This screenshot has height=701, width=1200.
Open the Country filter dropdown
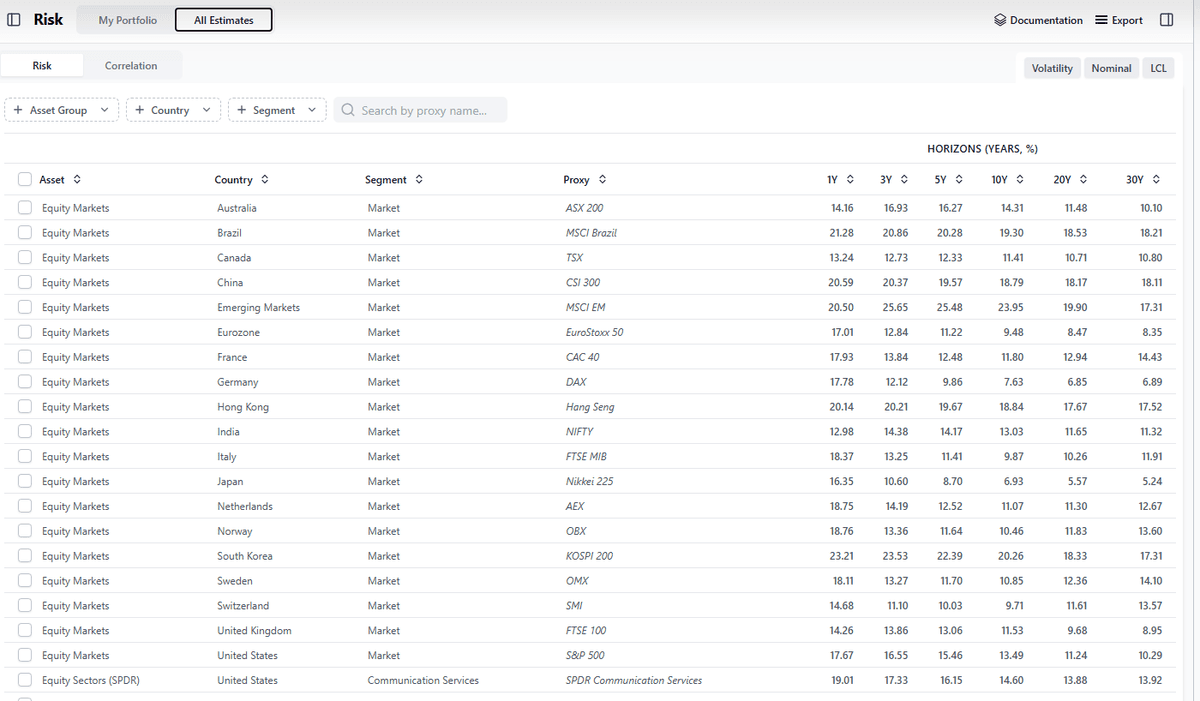pyautogui.click(x=173, y=110)
